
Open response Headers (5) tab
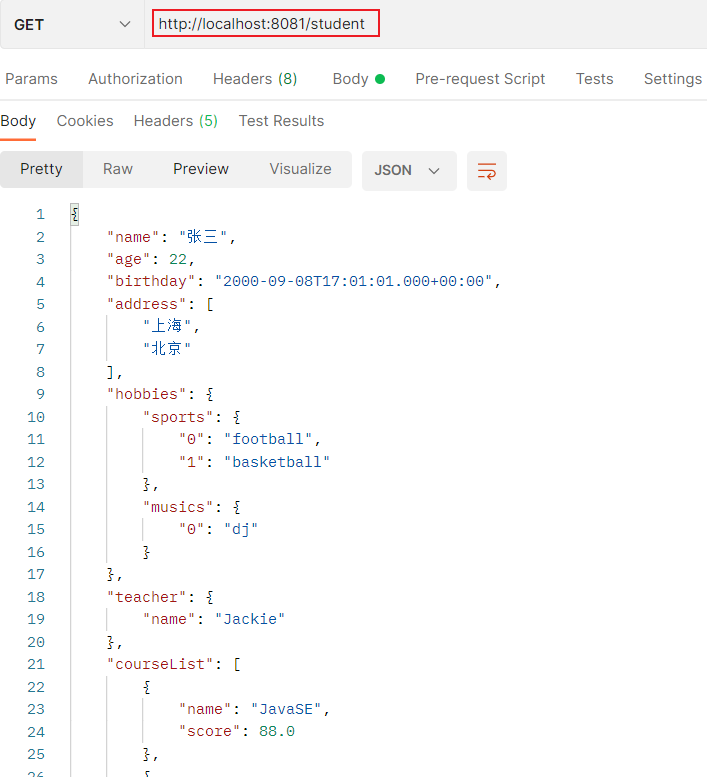pos(175,121)
